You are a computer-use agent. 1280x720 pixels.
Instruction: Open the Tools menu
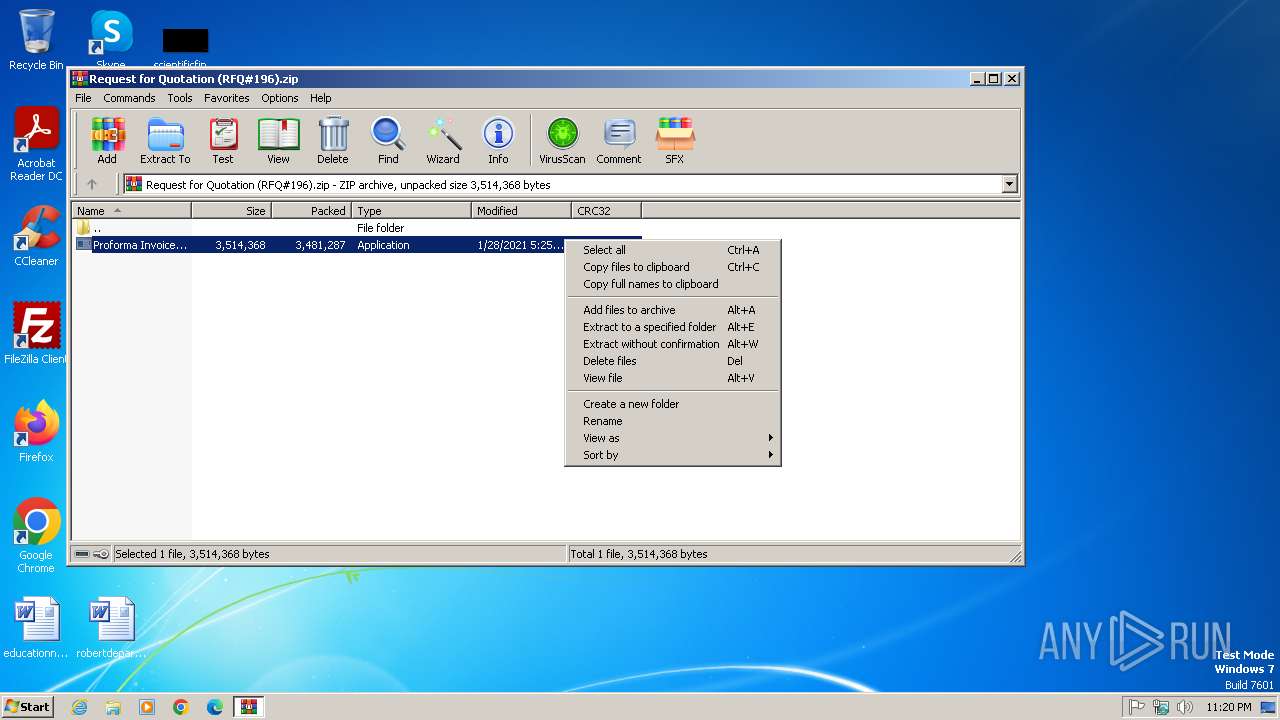coord(180,98)
